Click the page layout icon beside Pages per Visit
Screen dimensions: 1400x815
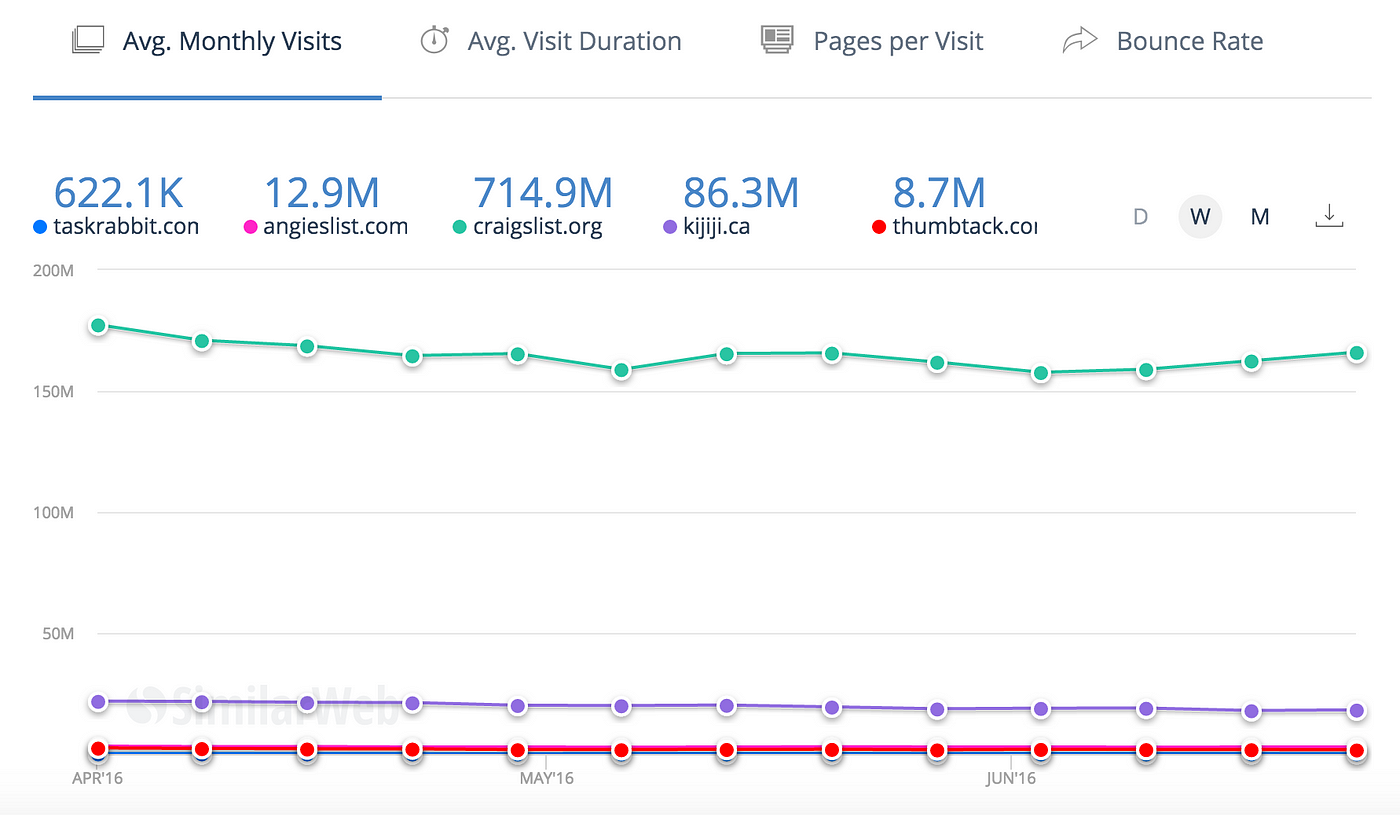[x=777, y=41]
